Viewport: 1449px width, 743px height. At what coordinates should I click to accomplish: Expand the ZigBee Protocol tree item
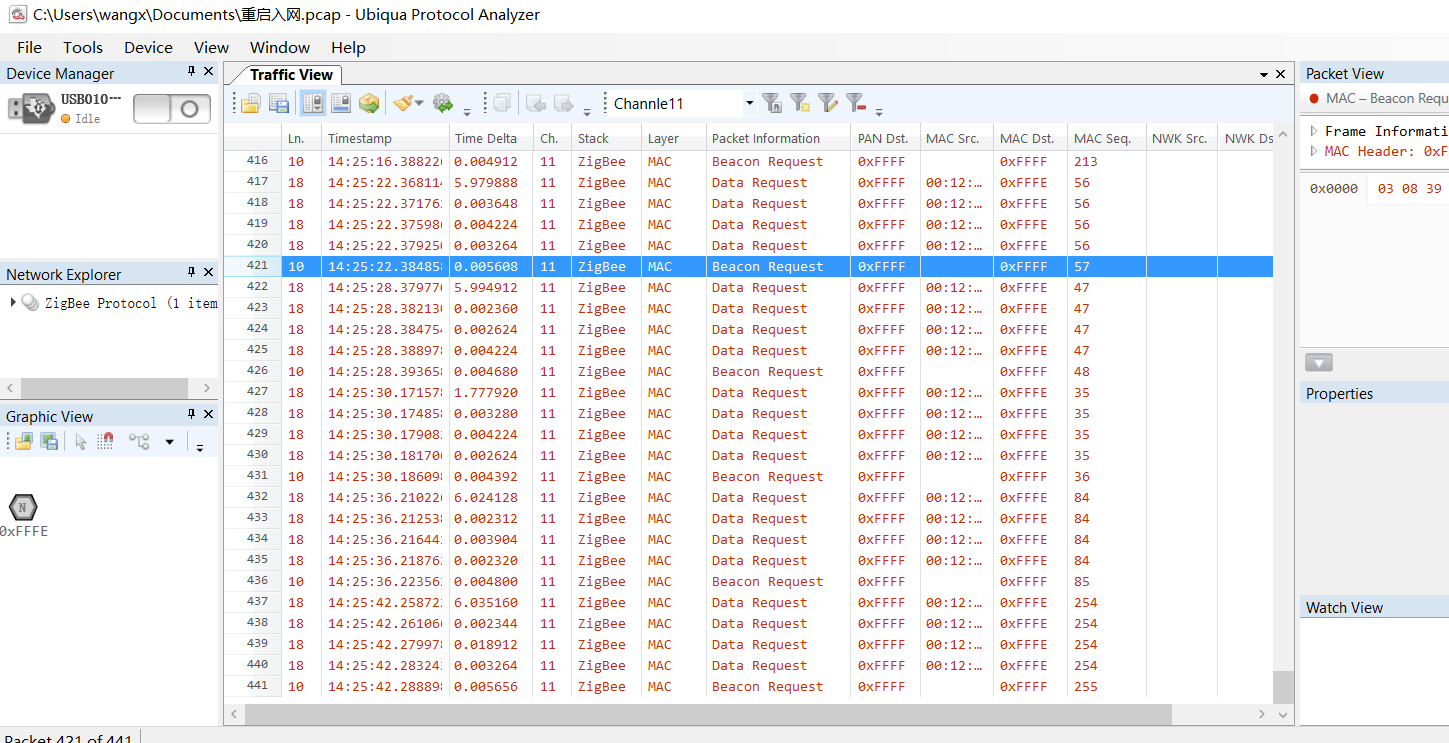(13, 302)
